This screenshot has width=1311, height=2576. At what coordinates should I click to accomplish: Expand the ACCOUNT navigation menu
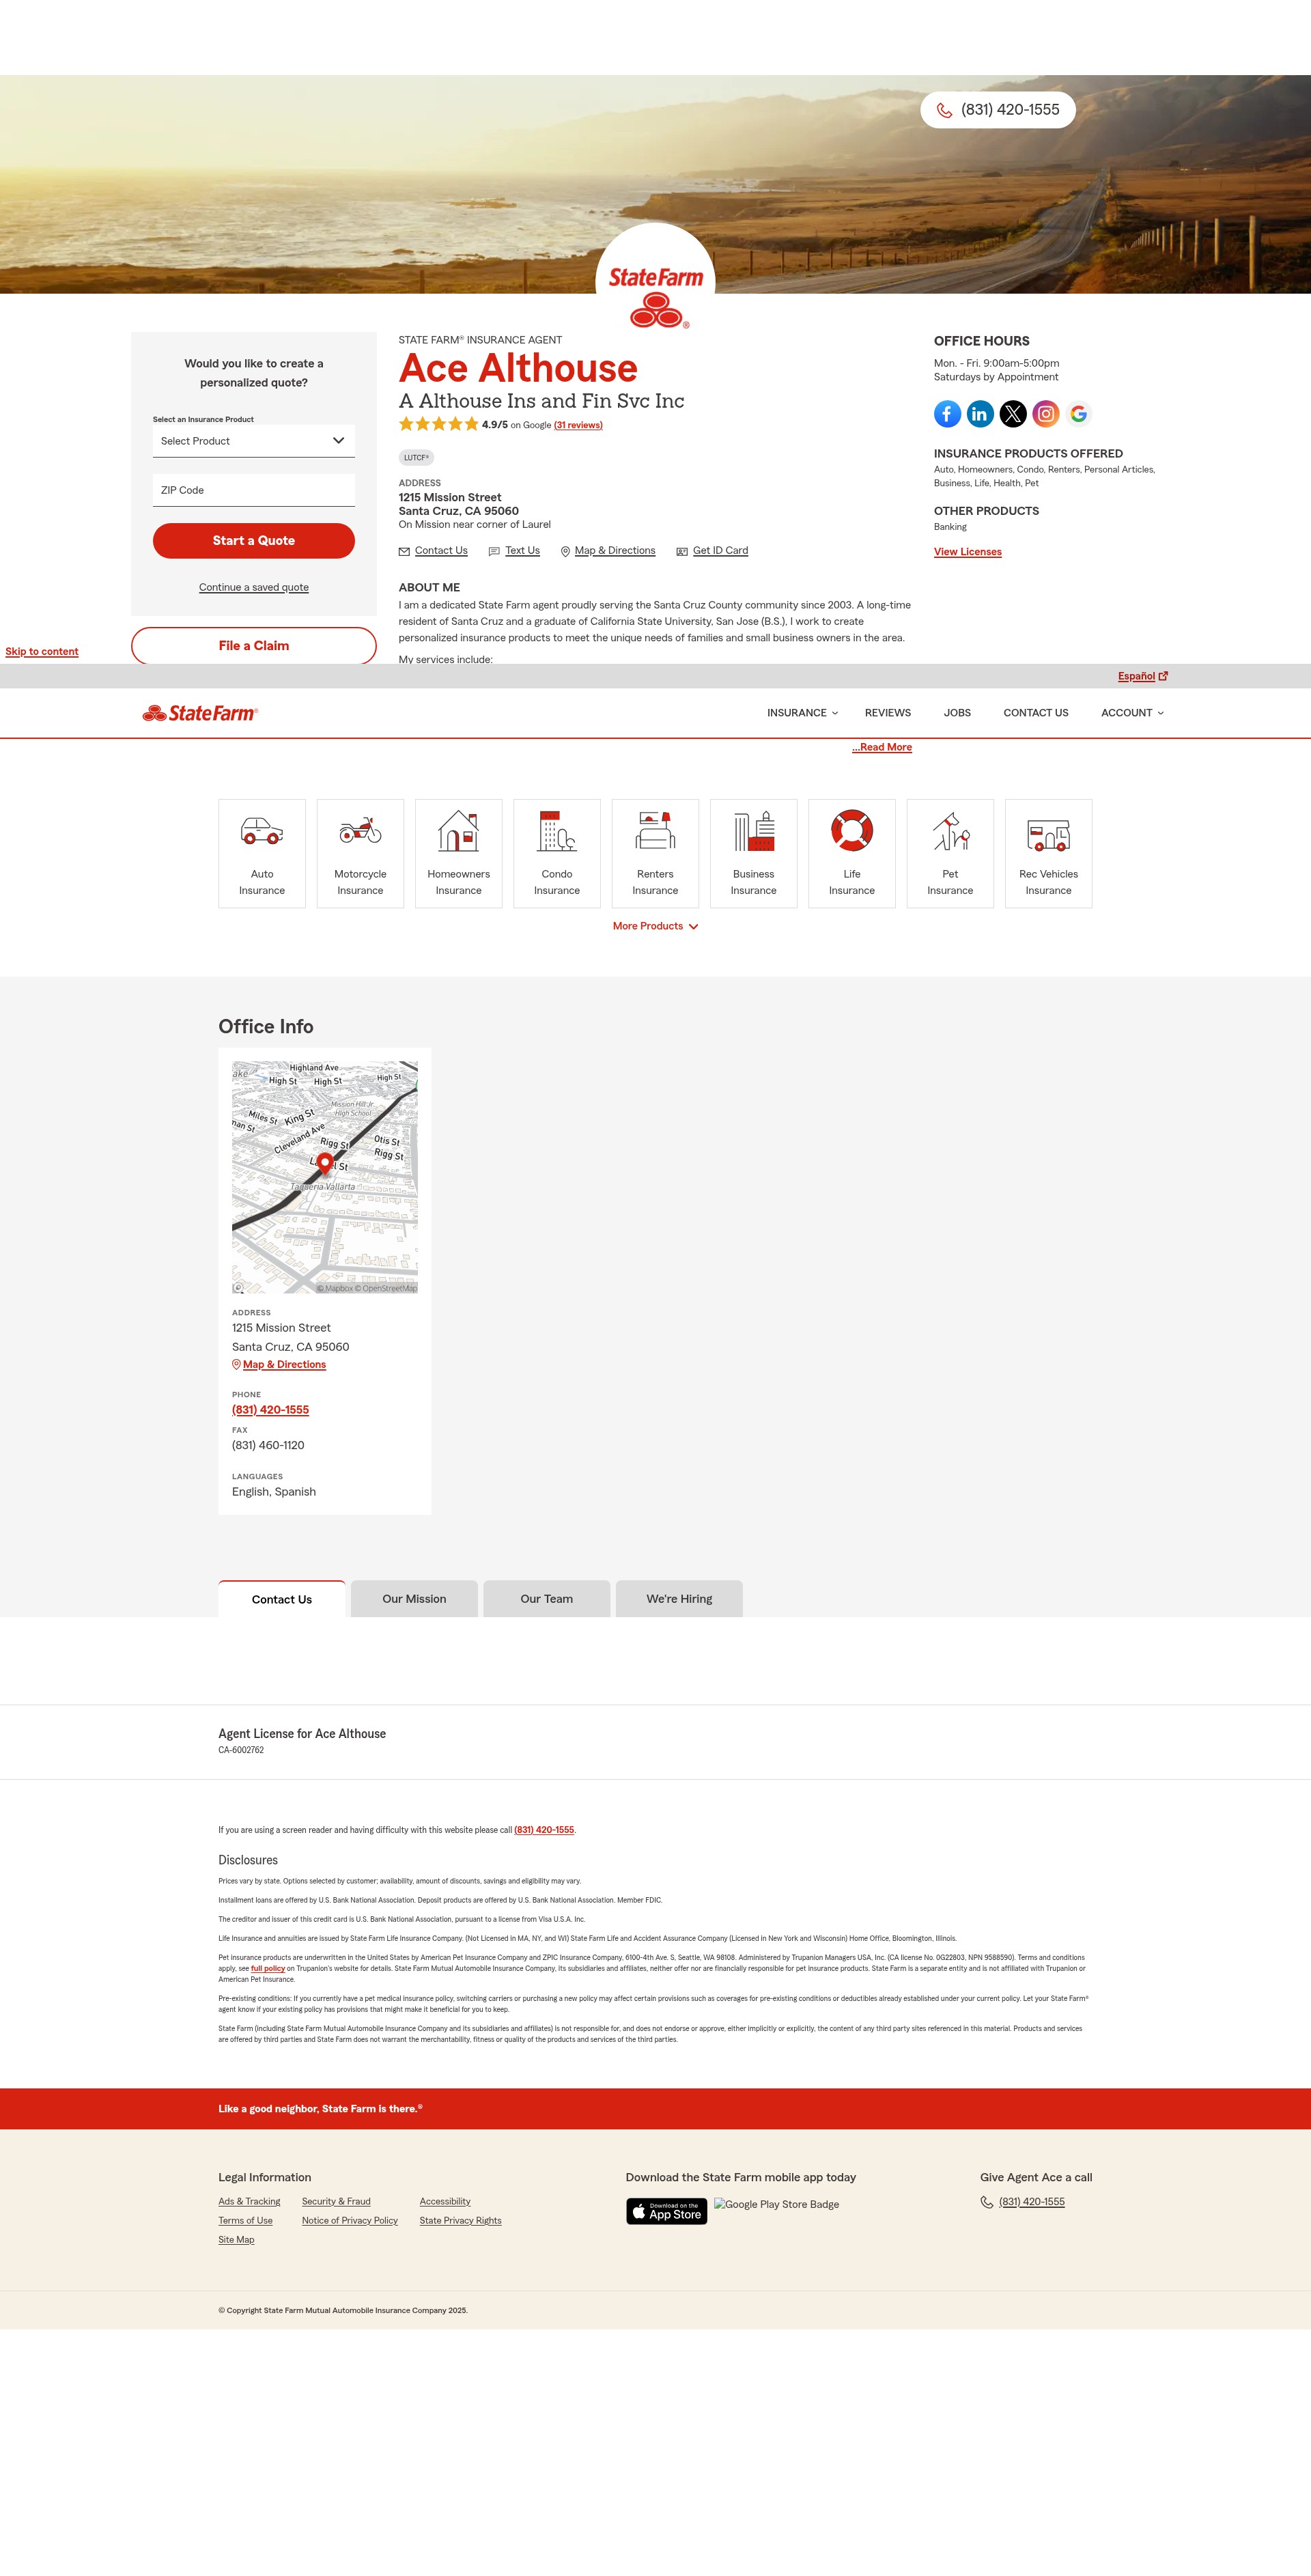click(x=1132, y=713)
